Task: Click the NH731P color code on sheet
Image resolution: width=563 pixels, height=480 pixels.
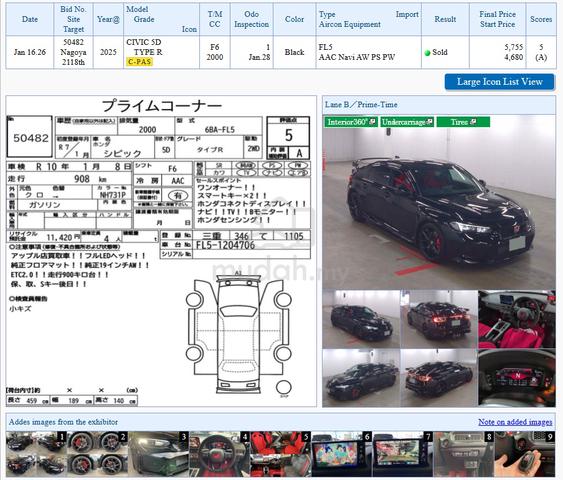Action: (x=113, y=195)
